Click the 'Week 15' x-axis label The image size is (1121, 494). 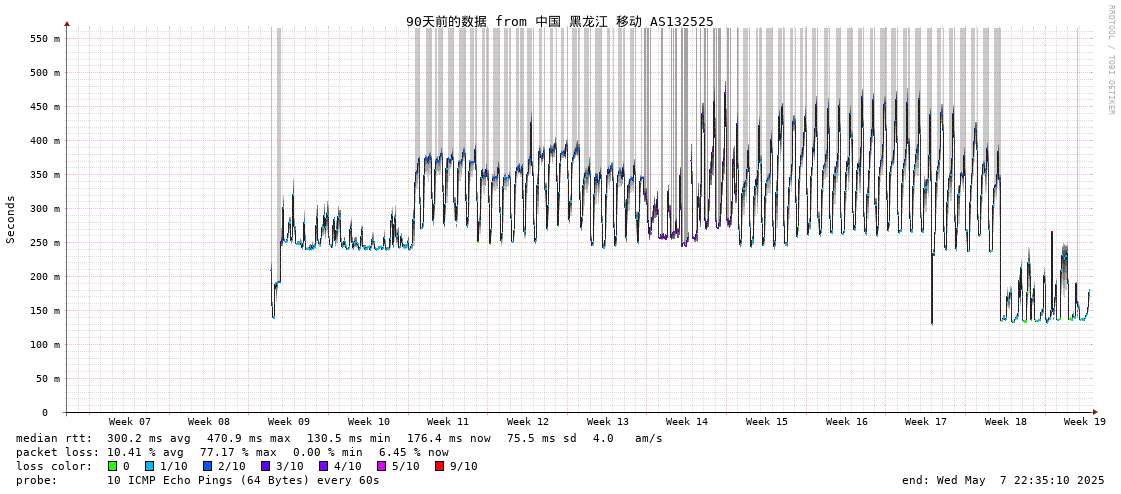point(767,422)
